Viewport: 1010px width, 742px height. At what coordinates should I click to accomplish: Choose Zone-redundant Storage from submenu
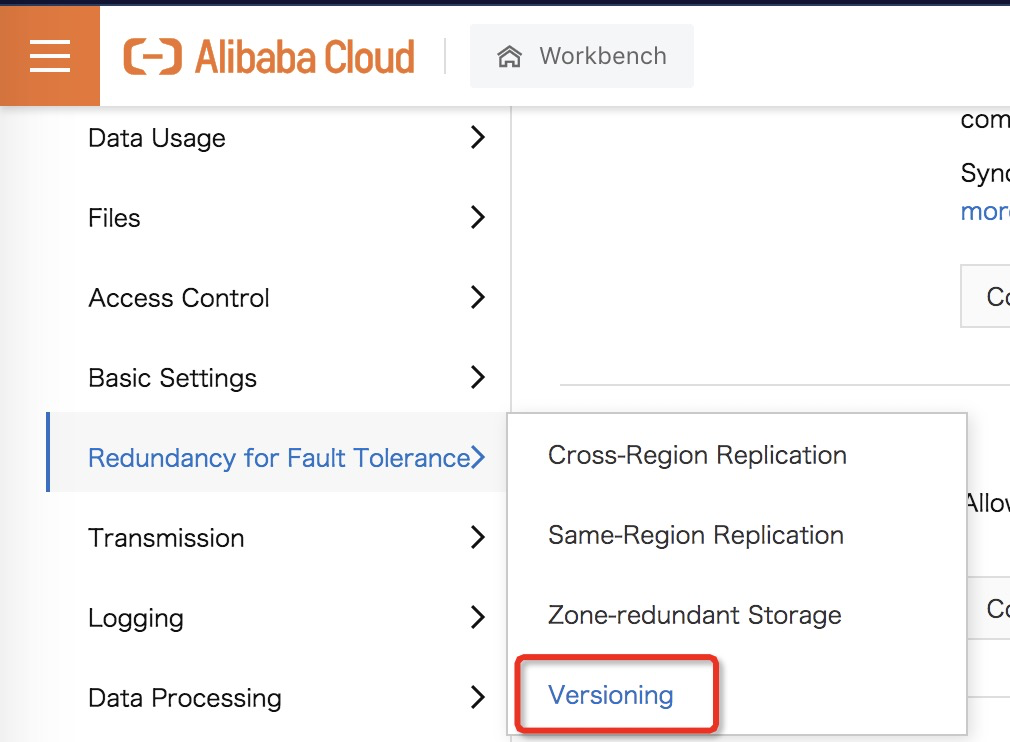(695, 615)
